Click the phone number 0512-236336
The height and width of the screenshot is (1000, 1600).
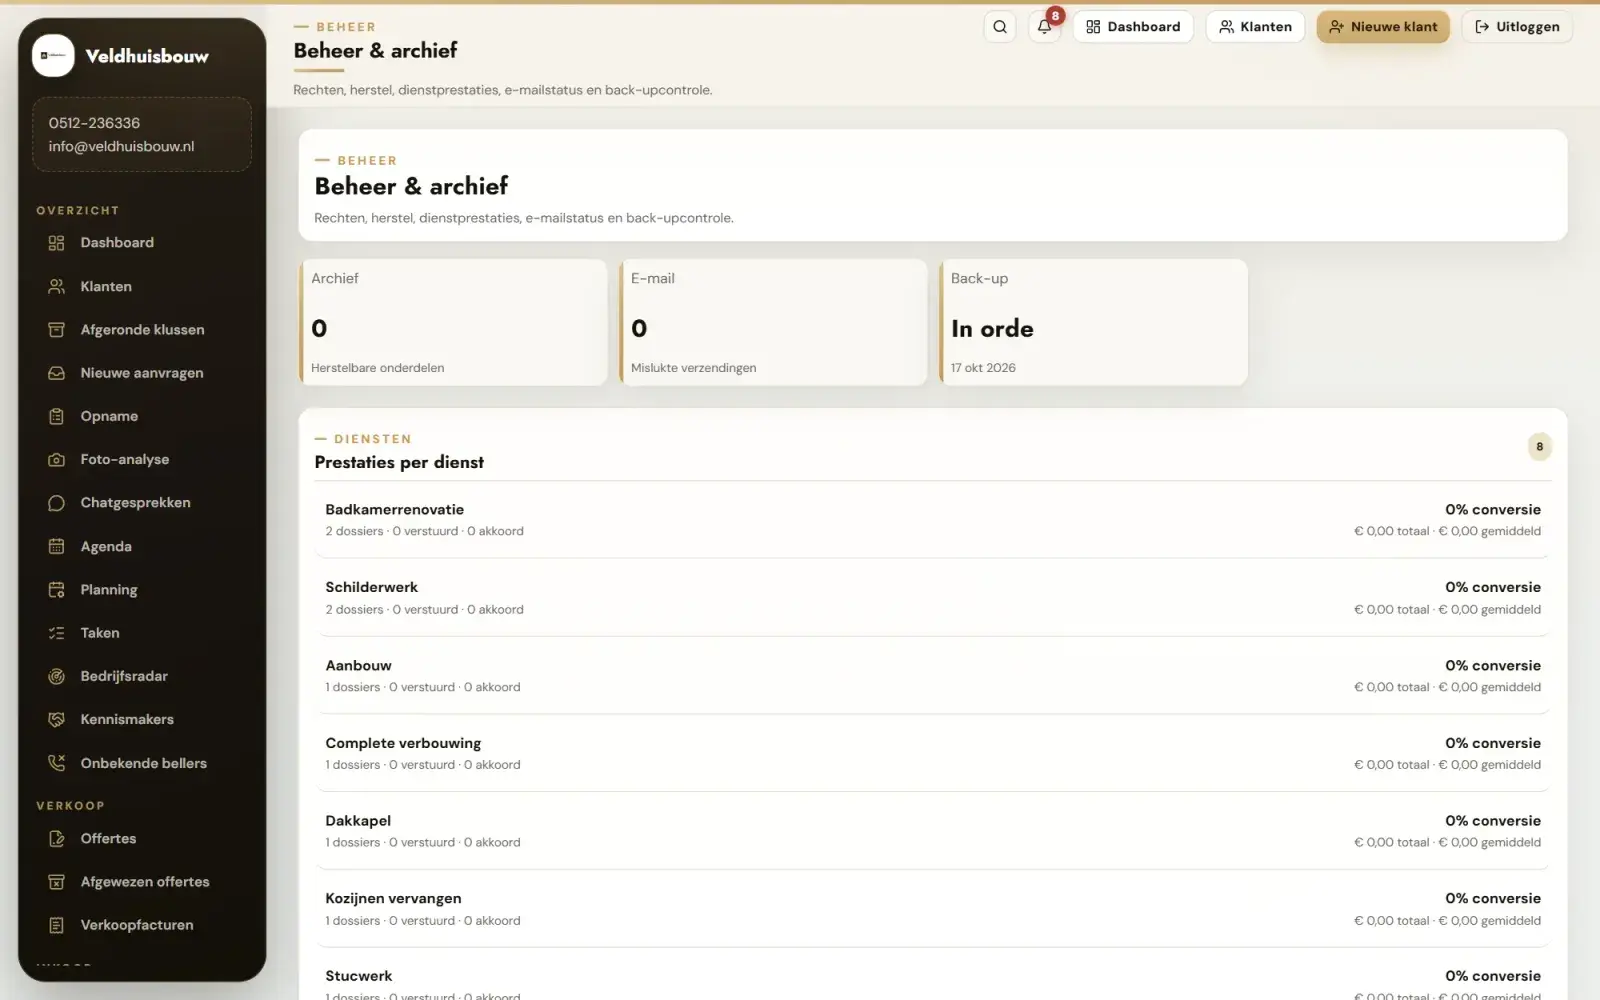tap(94, 123)
